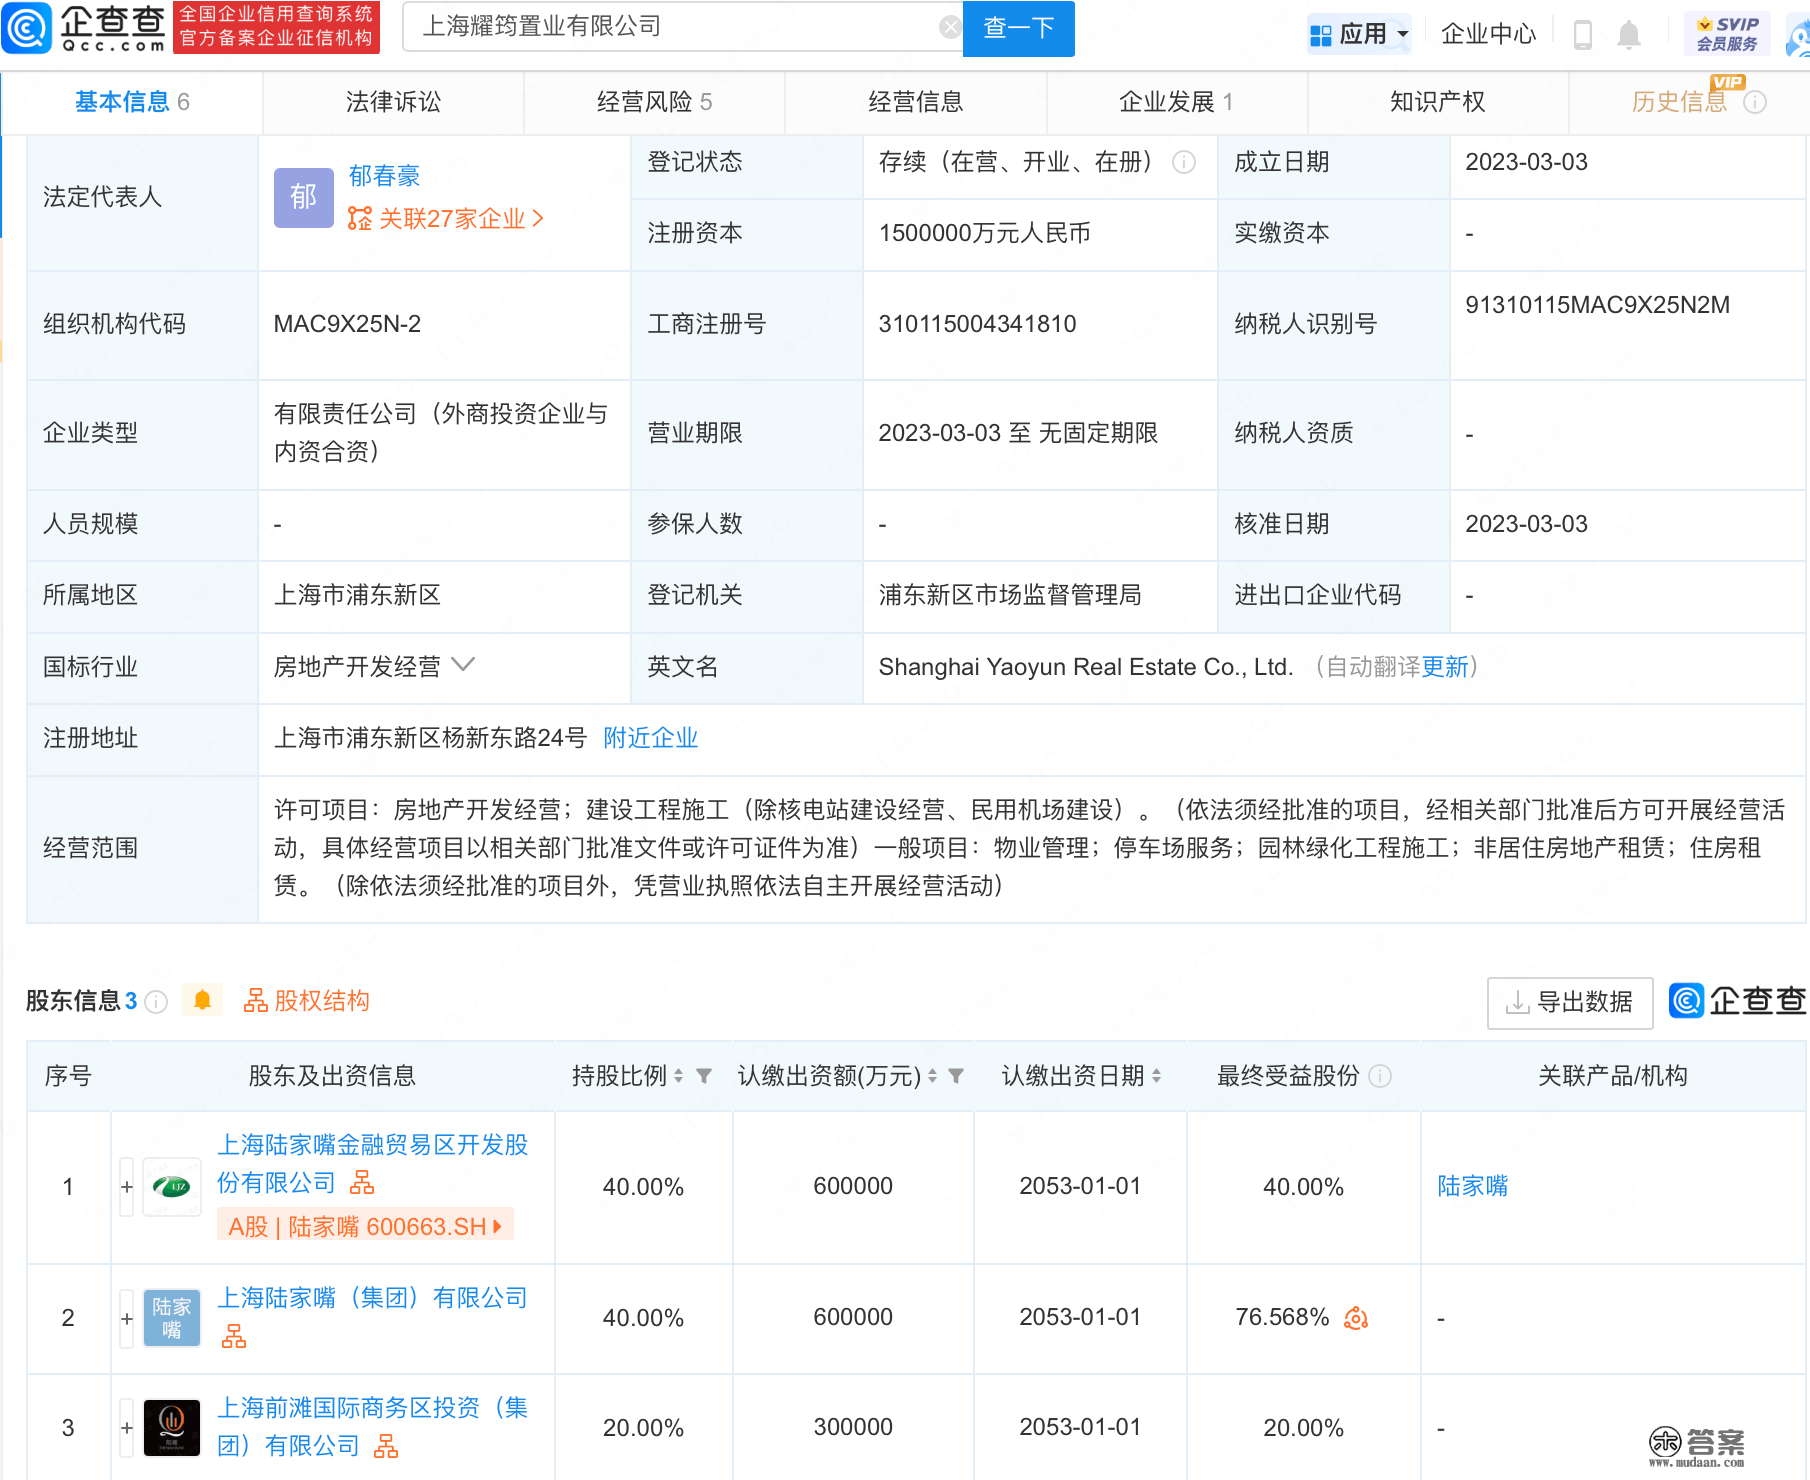The image size is (1810, 1480).
Task: Switch to 法律诉讼 tab
Action: coord(393,102)
